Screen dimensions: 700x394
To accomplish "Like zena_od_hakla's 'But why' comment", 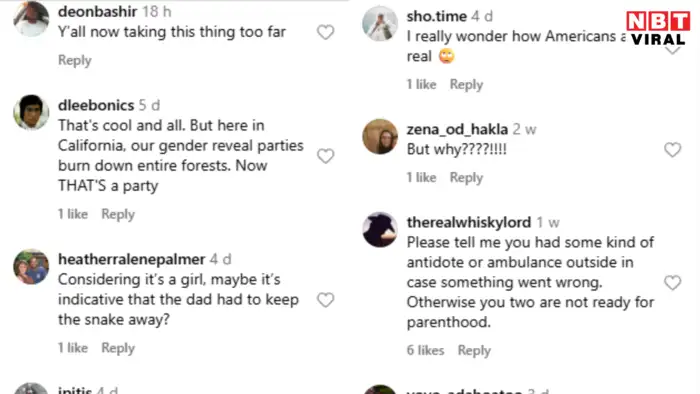I will 672,149.
